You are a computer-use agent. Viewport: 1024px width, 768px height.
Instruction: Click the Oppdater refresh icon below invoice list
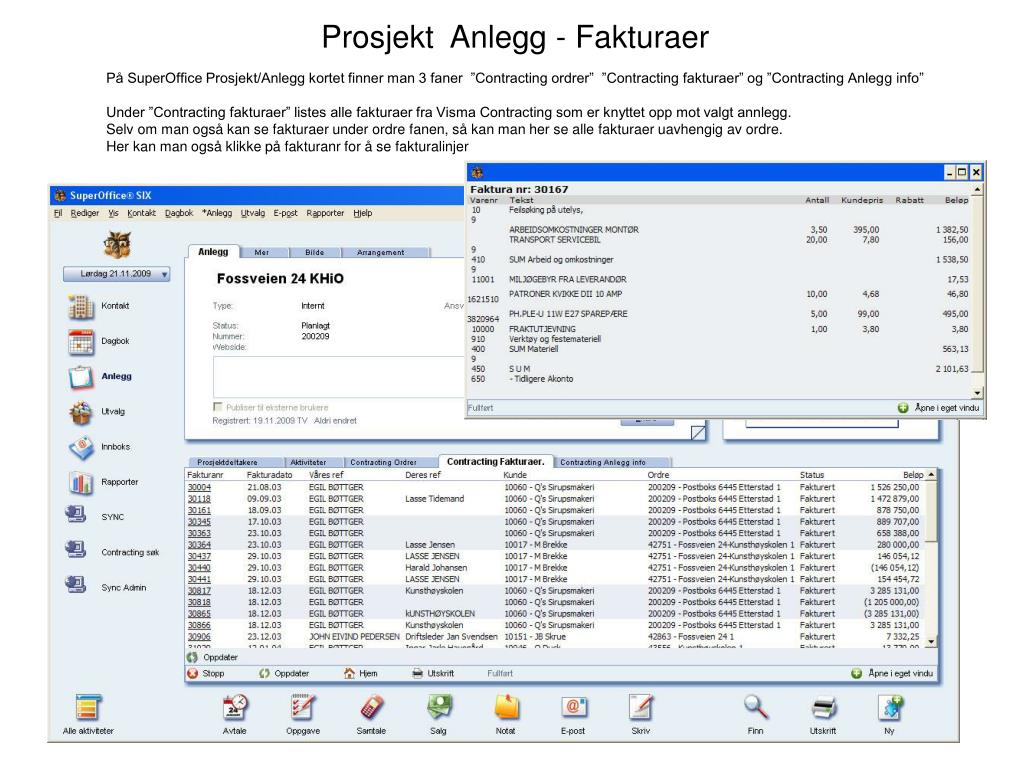[x=192, y=658]
